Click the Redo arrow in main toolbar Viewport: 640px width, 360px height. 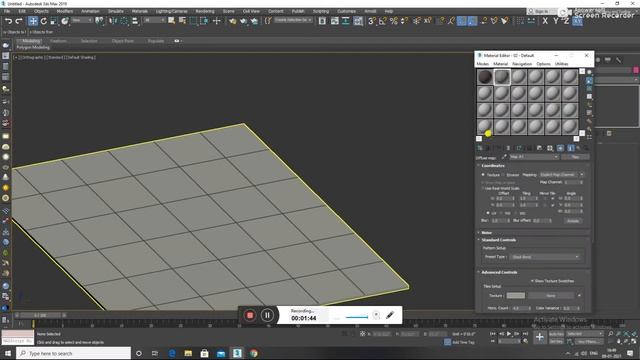point(18,21)
